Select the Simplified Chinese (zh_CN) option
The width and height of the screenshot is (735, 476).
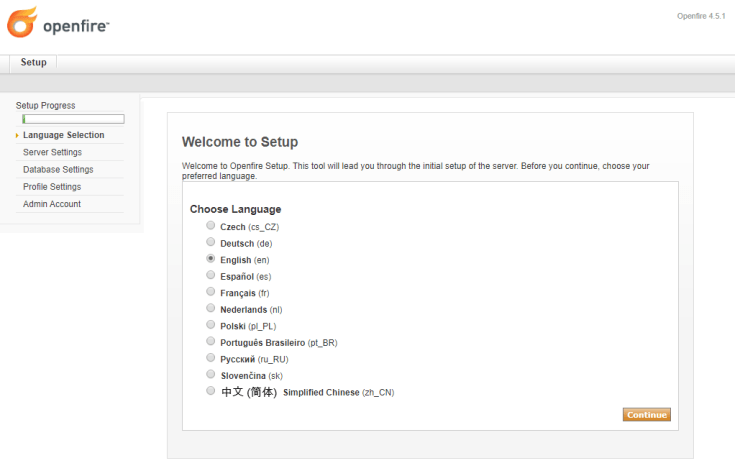(210, 391)
